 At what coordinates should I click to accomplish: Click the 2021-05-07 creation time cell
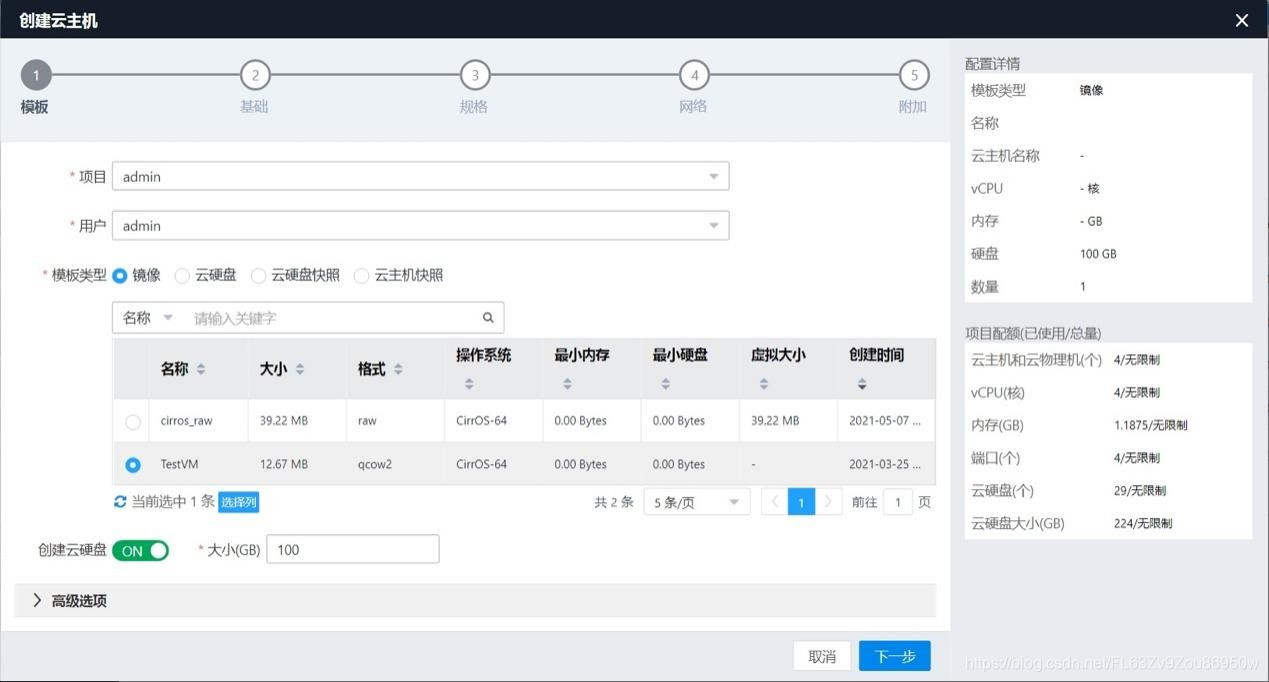(885, 421)
